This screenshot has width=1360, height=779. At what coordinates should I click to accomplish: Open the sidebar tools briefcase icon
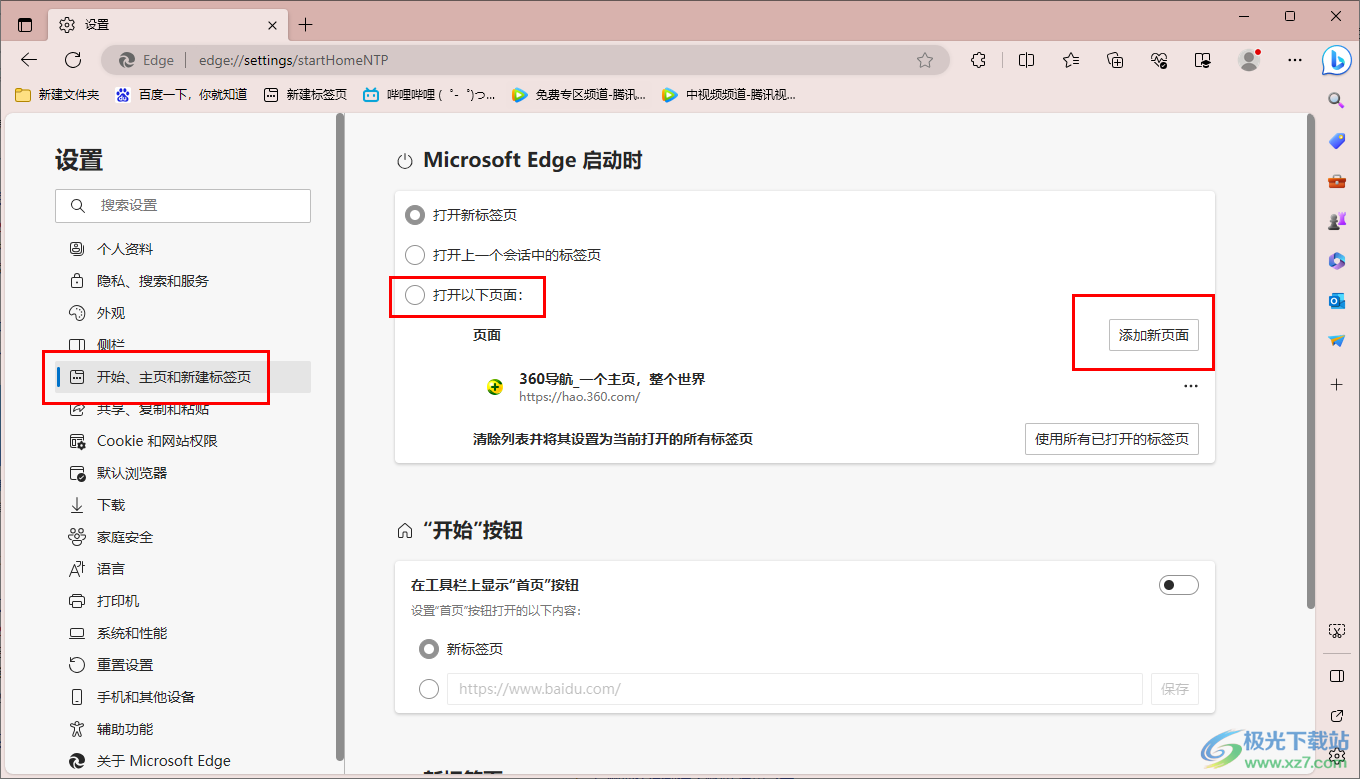tap(1337, 181)
